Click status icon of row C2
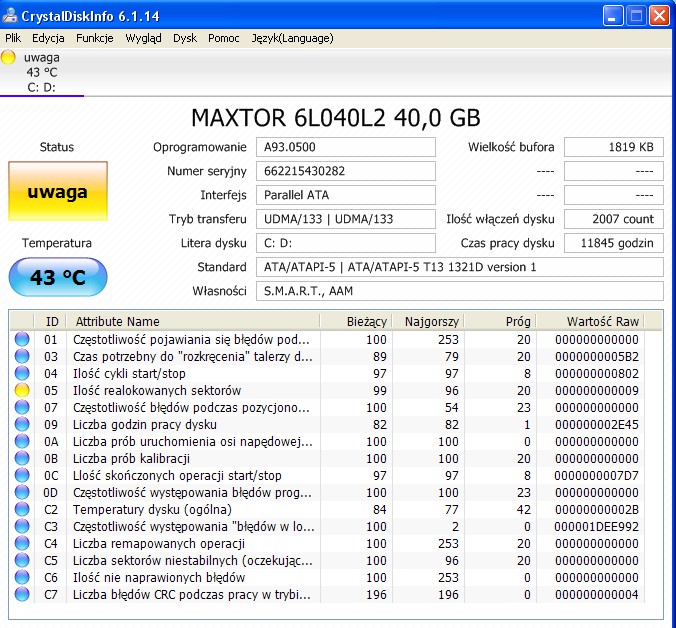The width and height of the screenshot is (676, 628). 22,509
